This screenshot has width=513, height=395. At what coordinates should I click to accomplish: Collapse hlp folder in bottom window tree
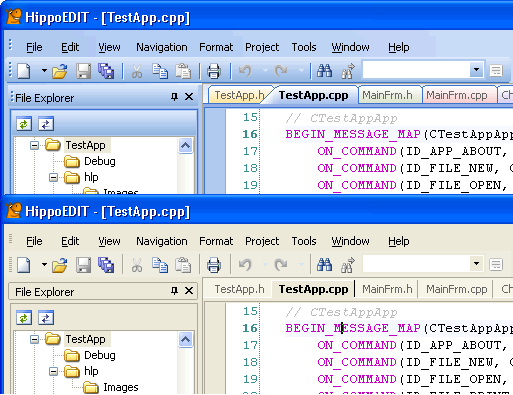point(53,371)
